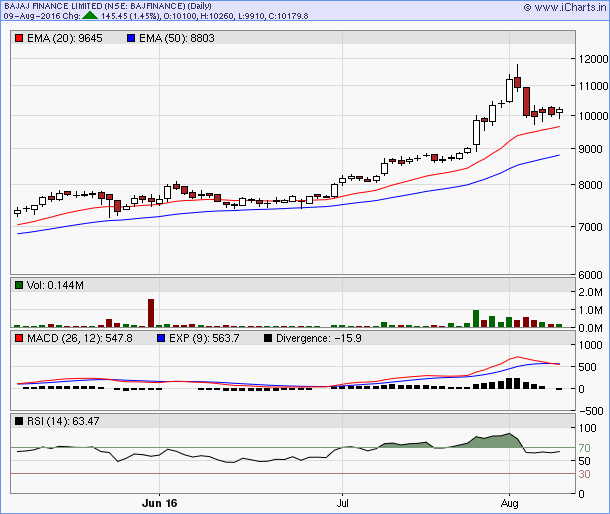Click the red EMA (20) legend swatch
Viewport: 610px width, 514px height.
click(19, 38)
